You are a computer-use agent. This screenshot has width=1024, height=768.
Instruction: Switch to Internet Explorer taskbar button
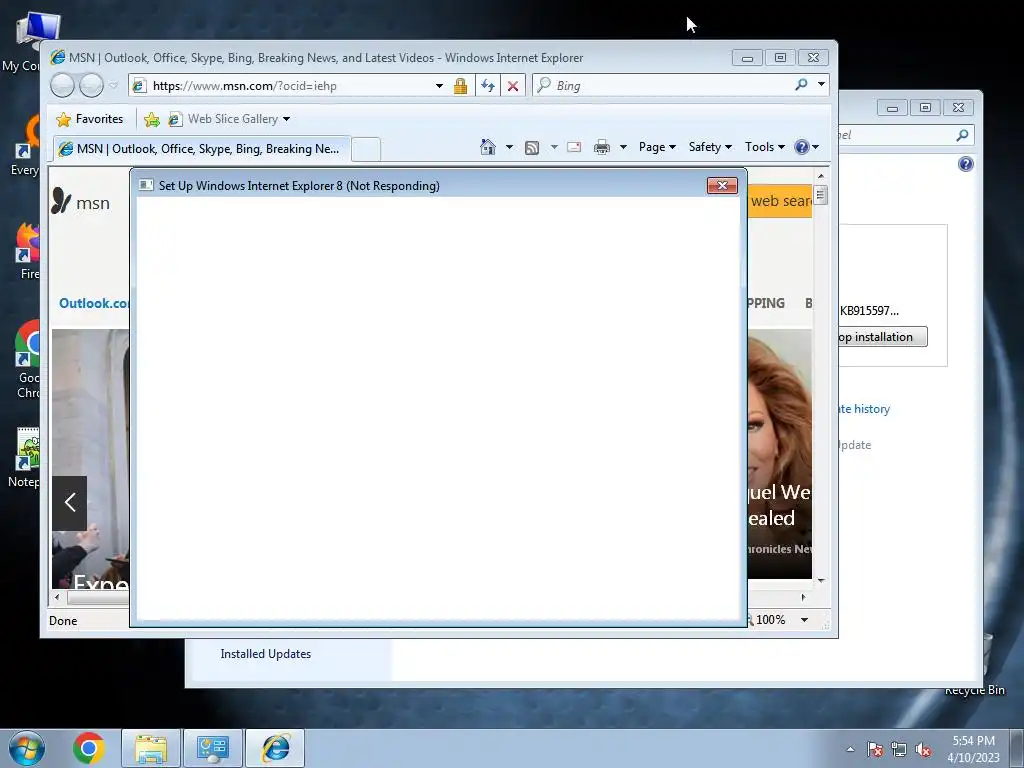point(275,748)
